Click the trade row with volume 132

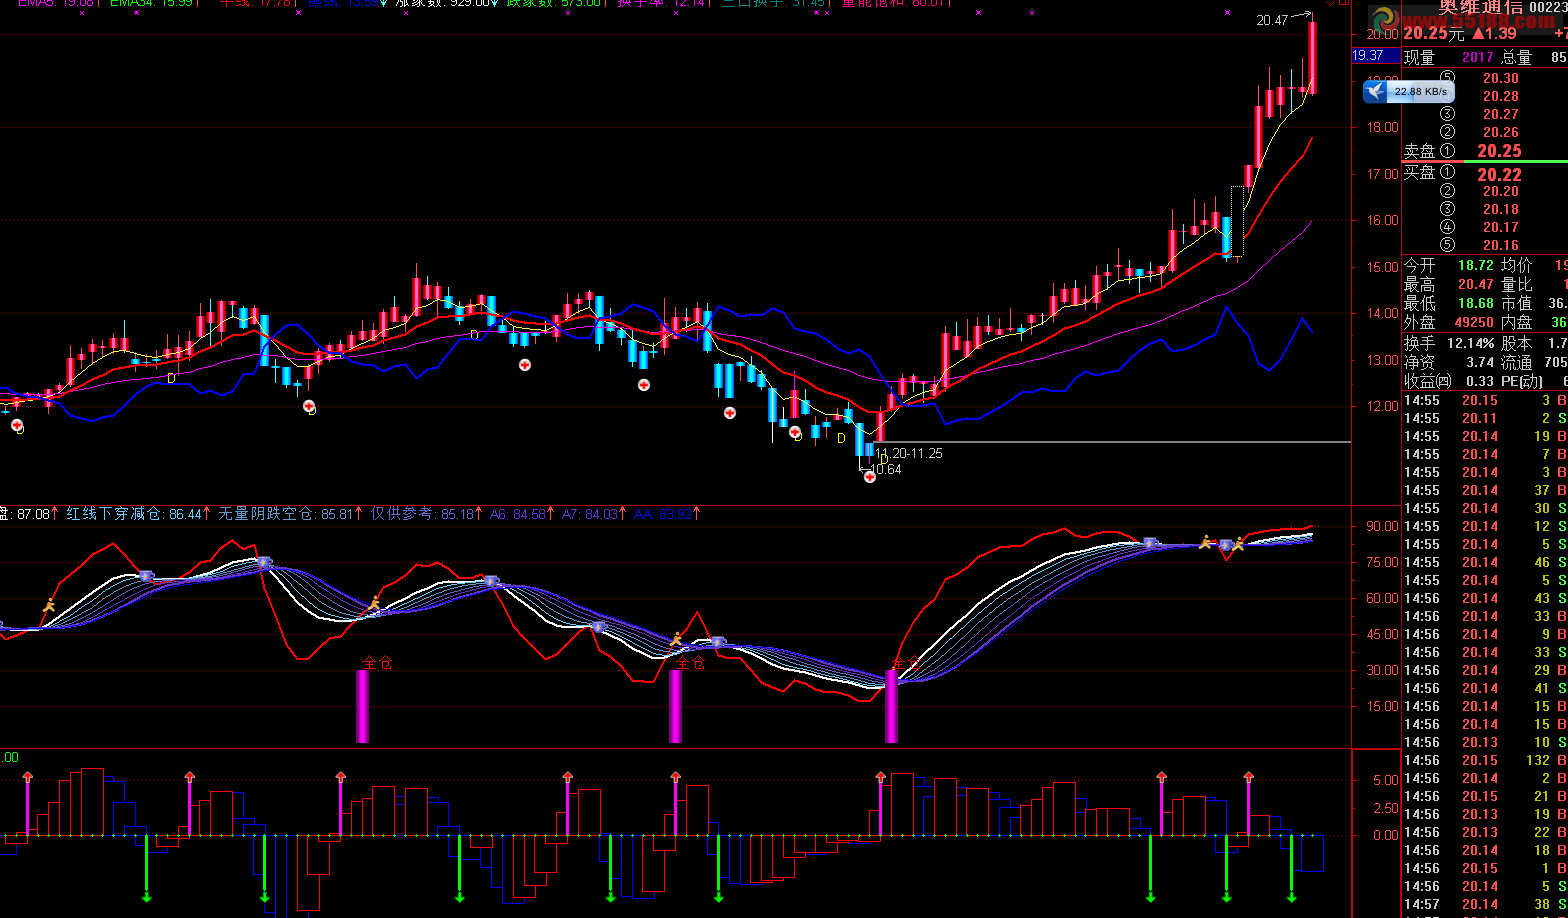click(x=1485, y=760)
